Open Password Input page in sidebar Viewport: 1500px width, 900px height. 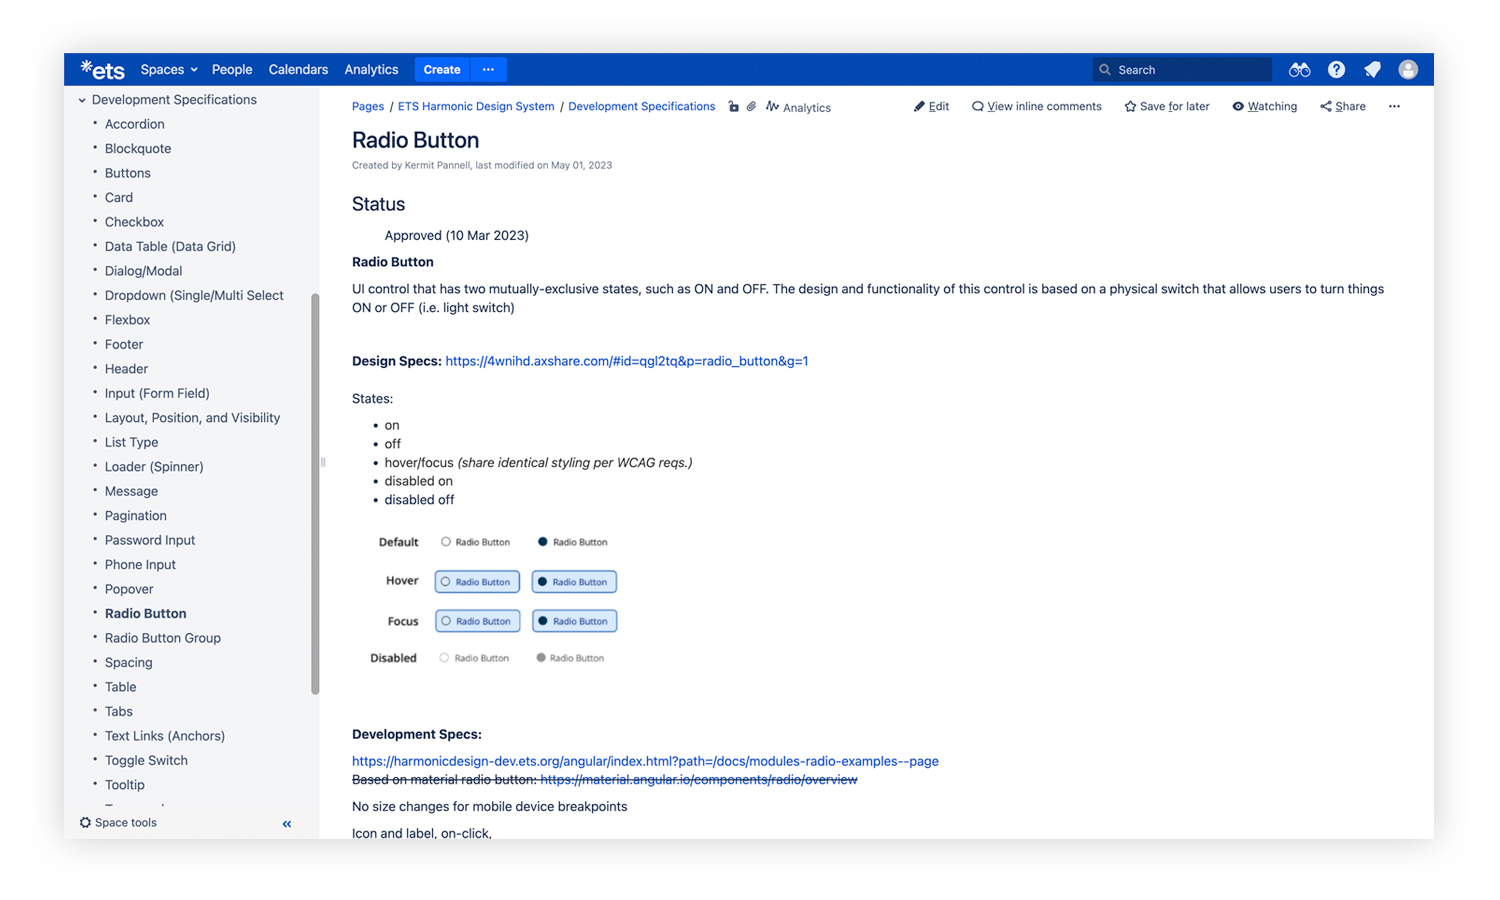pos(150,540)
